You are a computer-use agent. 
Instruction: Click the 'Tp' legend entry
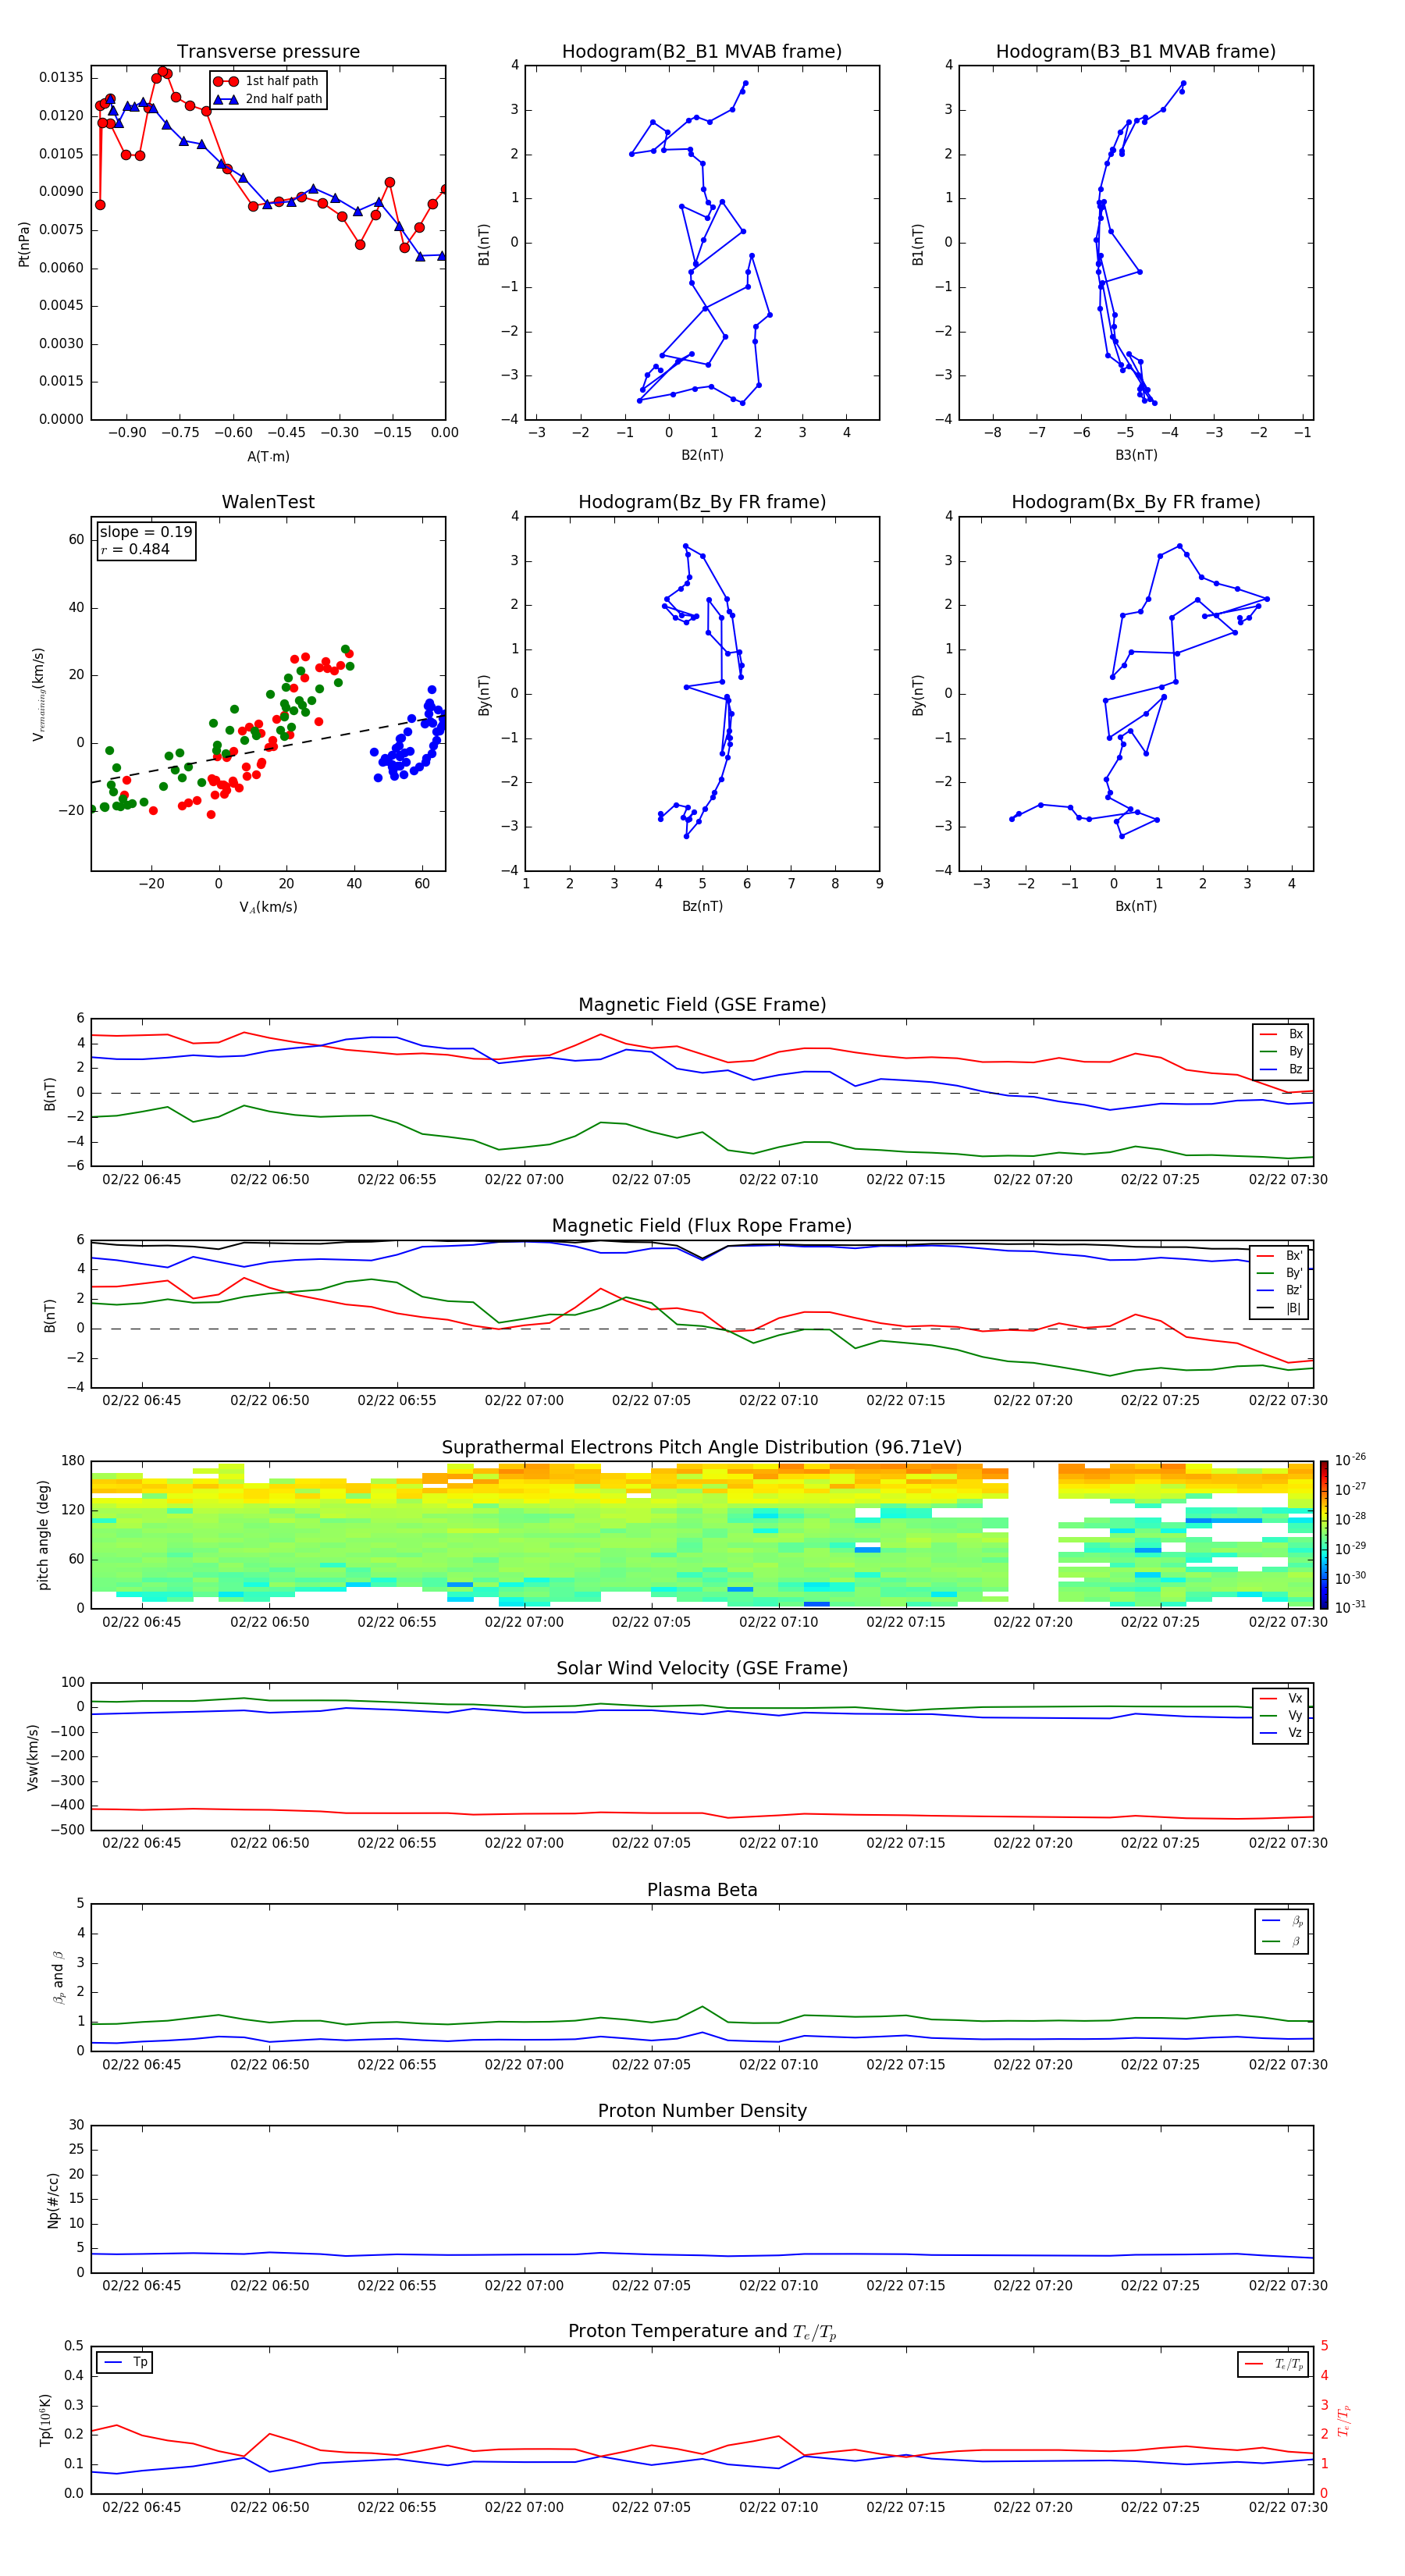125,2362
